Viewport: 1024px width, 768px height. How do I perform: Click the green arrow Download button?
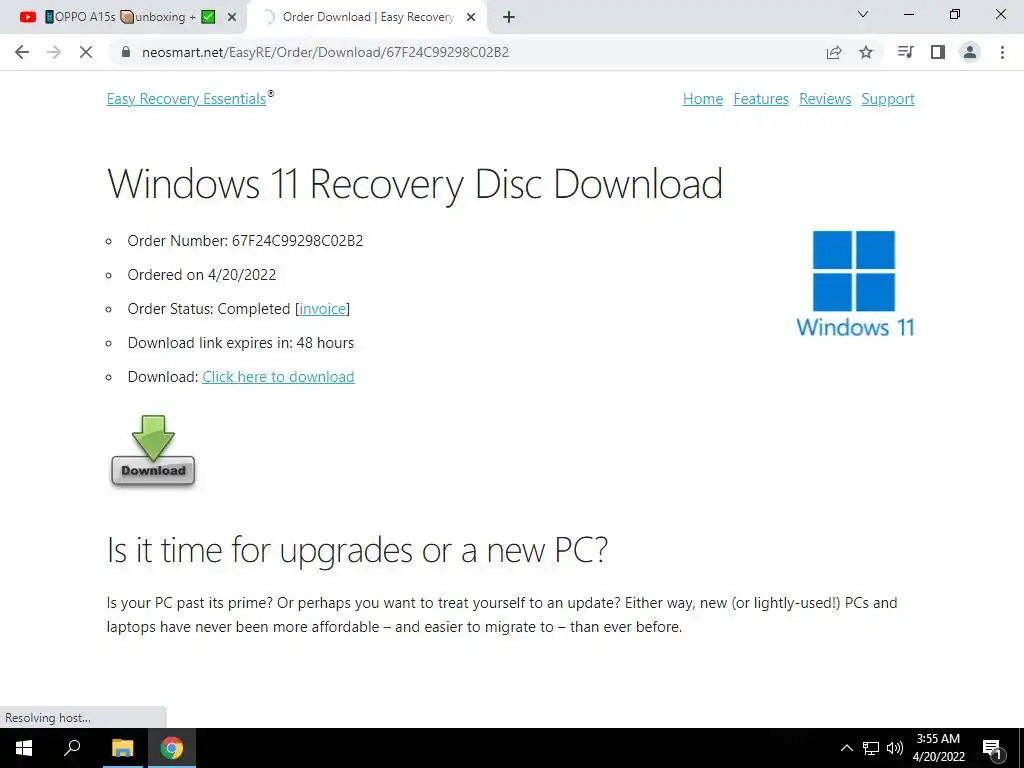click(x=153, y=451)
